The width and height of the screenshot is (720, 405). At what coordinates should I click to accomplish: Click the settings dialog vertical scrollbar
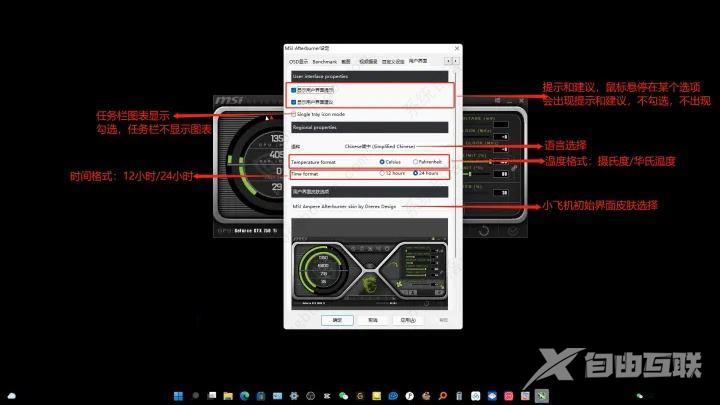tap(455, 165)
